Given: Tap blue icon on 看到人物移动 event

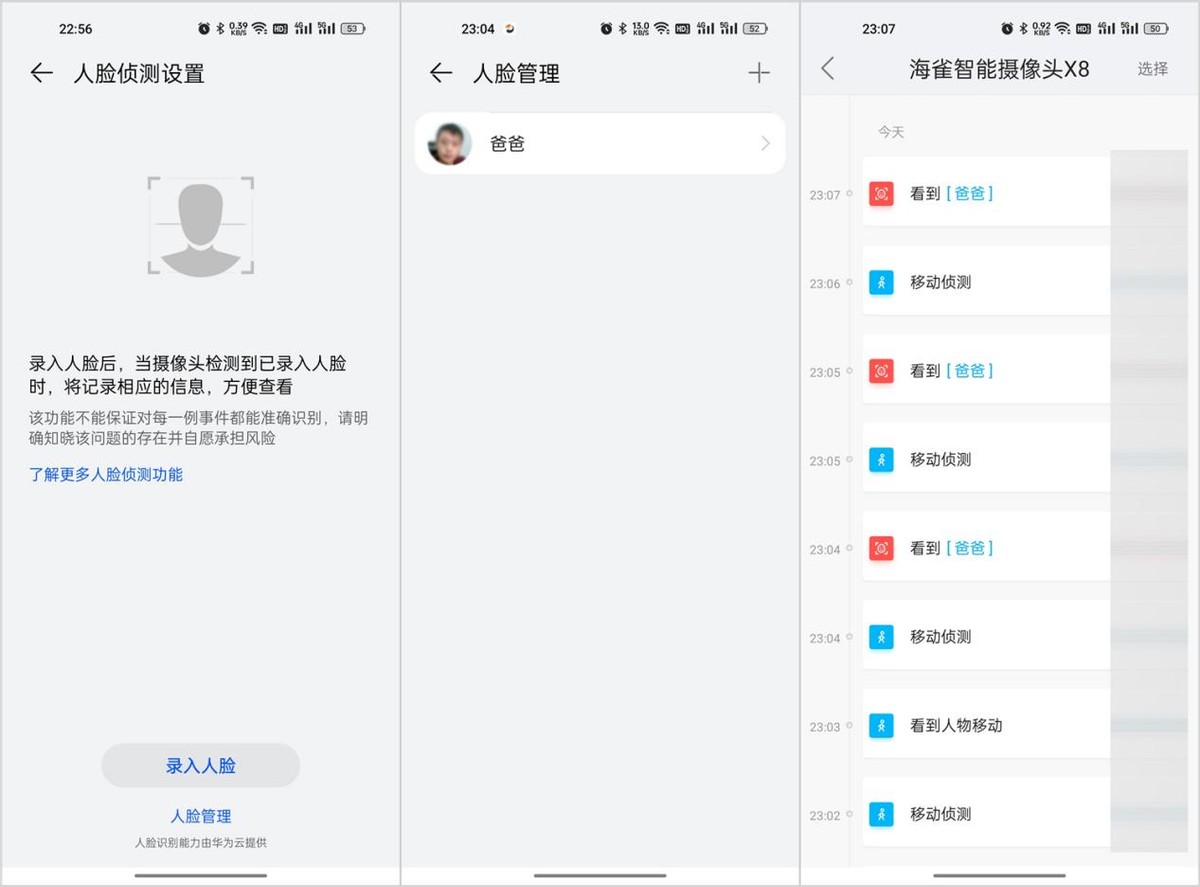Looking at the screenshot, I should click(x=881, y=725).
